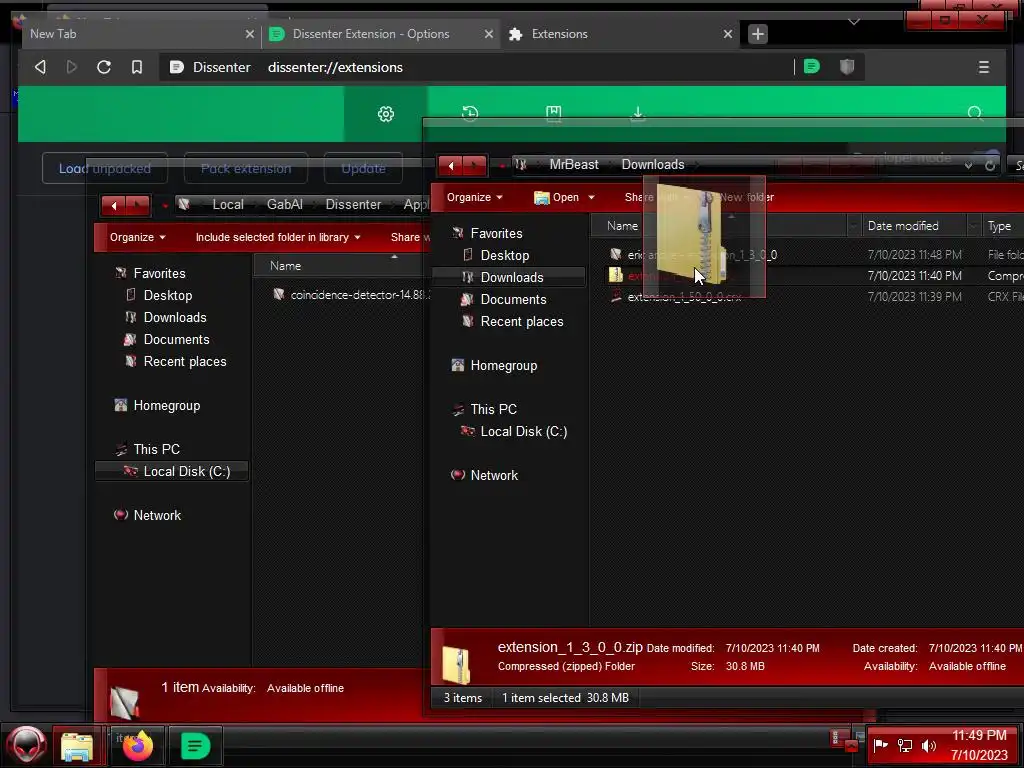This screenshot has height=768, width=1024.
Task: Open File Explorer from taskbar
Action: click(77, 746)
